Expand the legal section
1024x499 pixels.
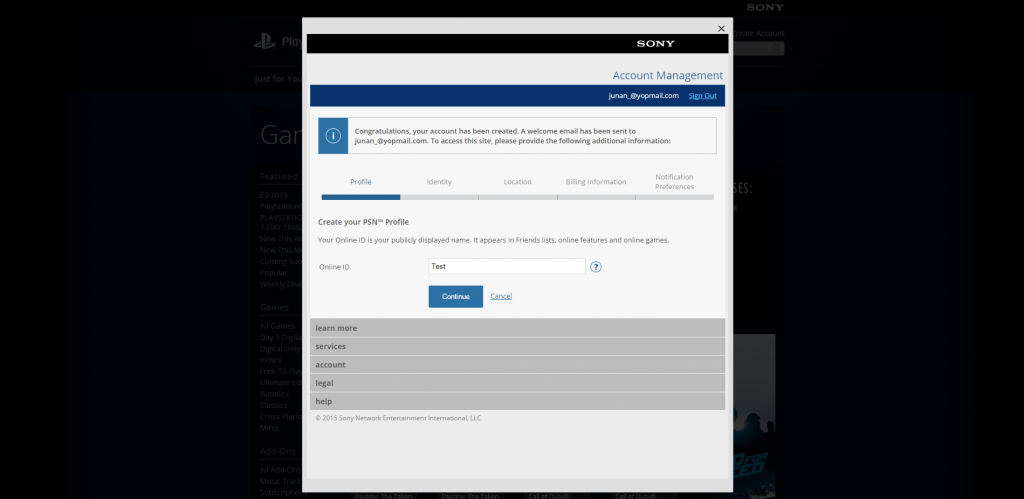pyautogui.click(x=517, y=383)
